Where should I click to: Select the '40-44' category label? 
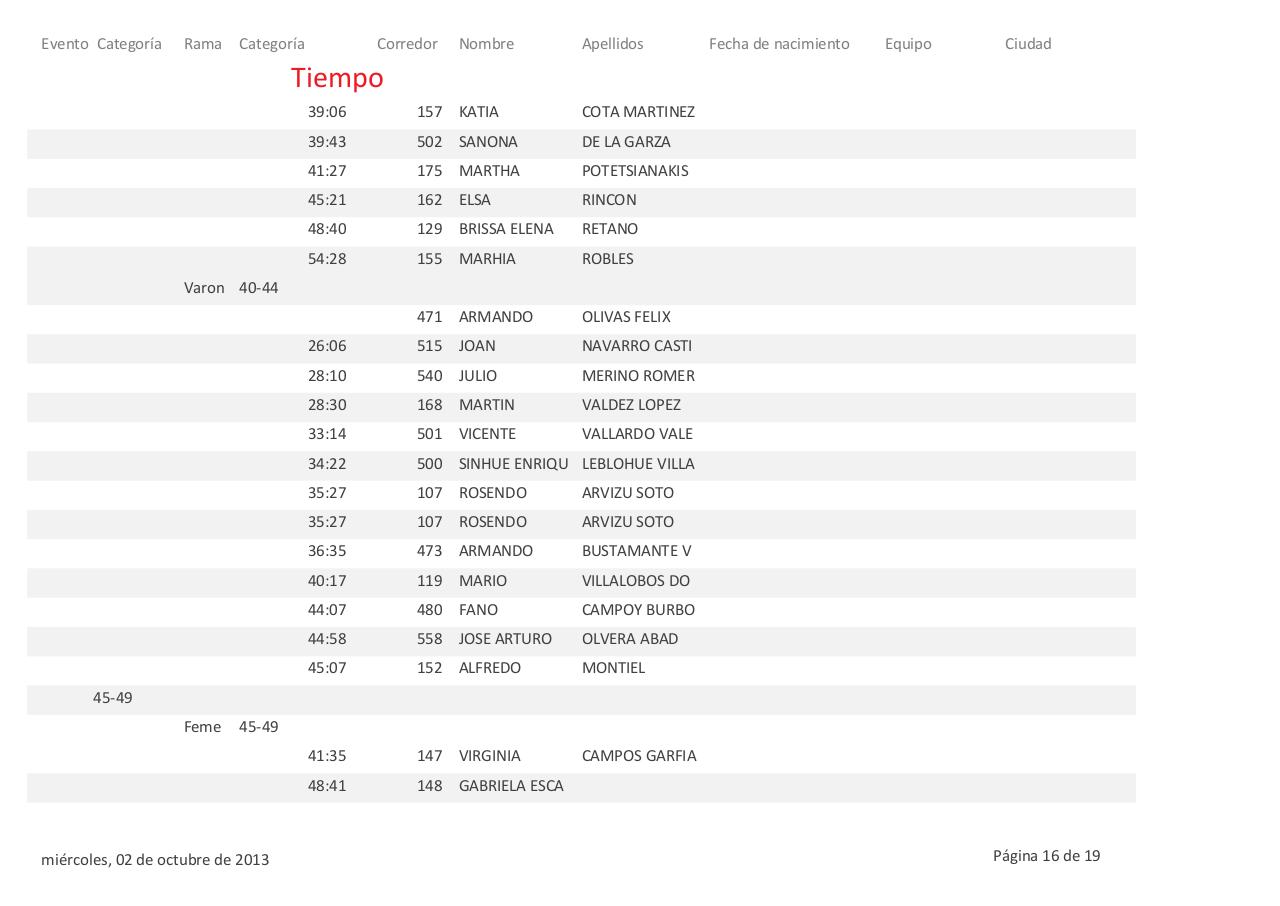(x=258, y=288)
